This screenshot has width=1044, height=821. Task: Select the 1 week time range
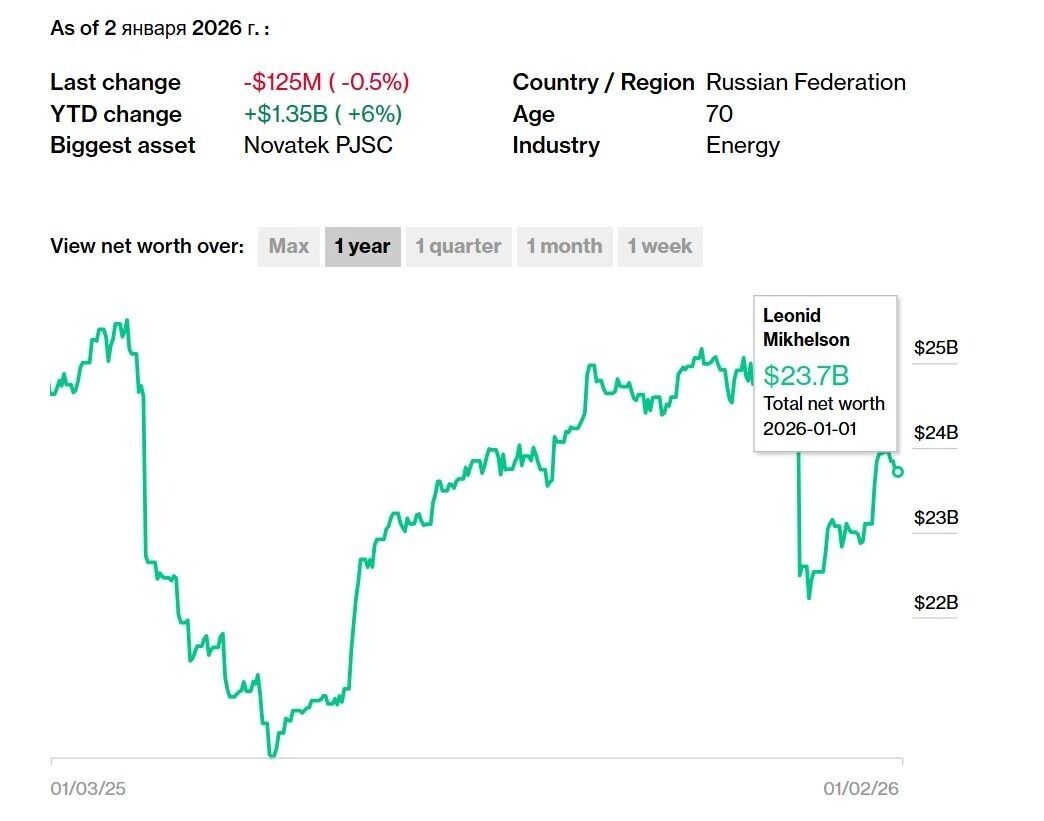click(659, 246)
